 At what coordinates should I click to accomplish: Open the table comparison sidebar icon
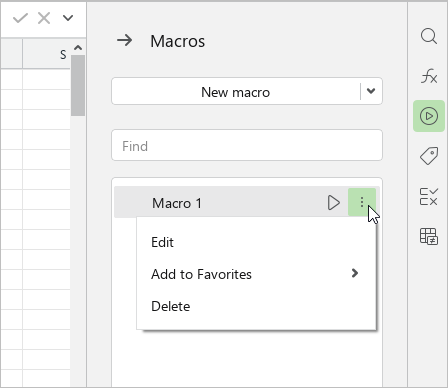(429, 236)
